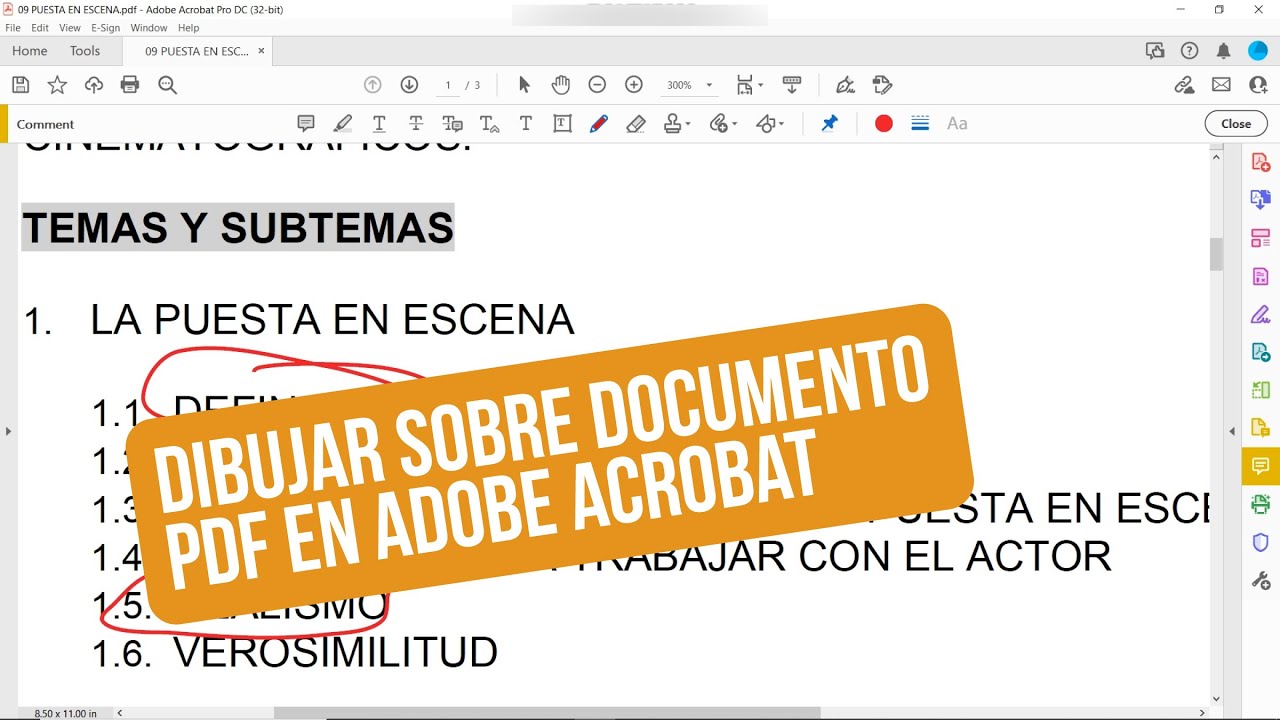Select the Highlight text tool
Image resolution: width=1280 pixels, height=720 pixels.
343,124
